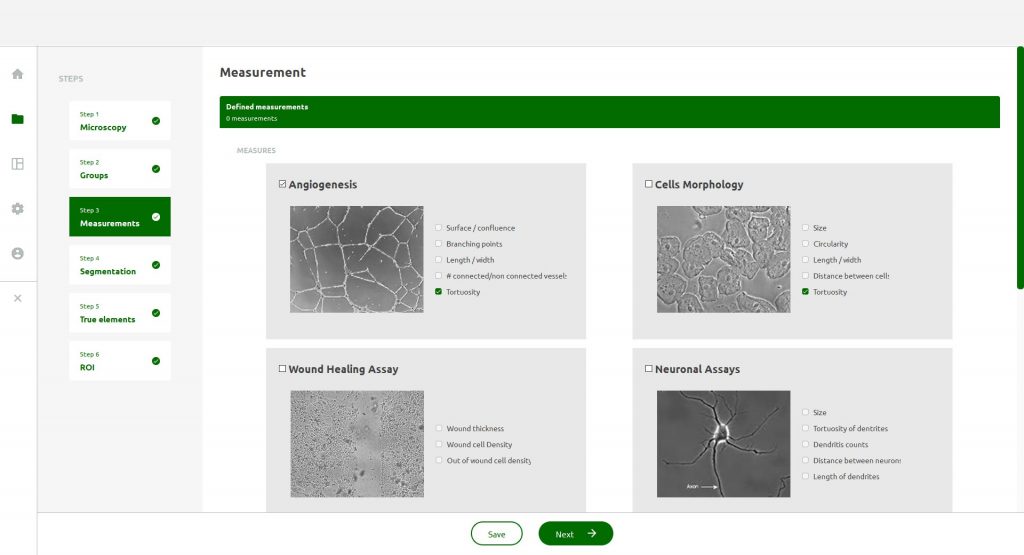Click the X close icon in sidebar

pyautogui.click(x=17, y=298)
